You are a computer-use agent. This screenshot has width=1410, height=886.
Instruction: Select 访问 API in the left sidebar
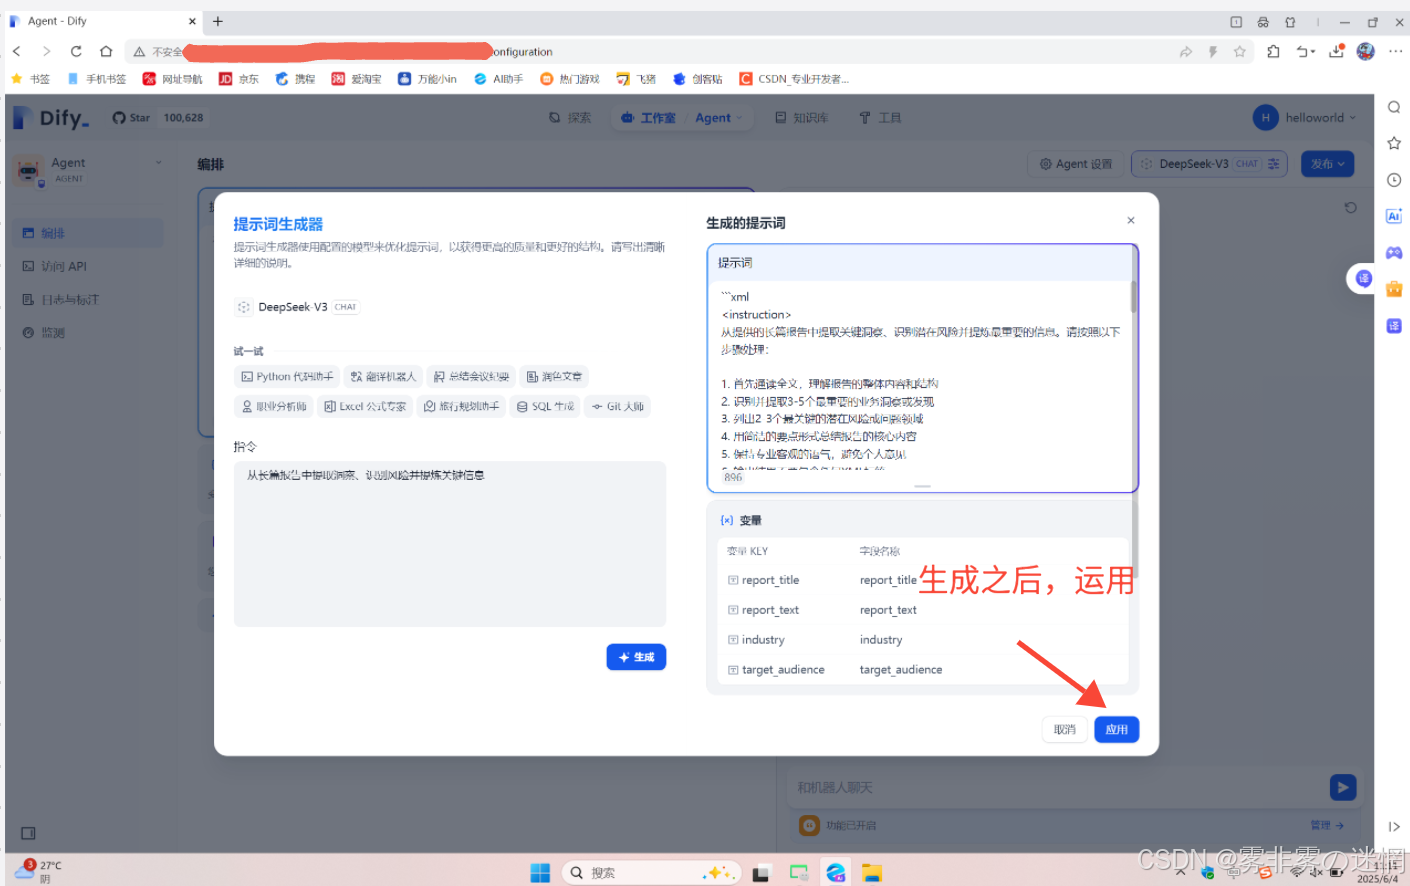click(87, 266)
